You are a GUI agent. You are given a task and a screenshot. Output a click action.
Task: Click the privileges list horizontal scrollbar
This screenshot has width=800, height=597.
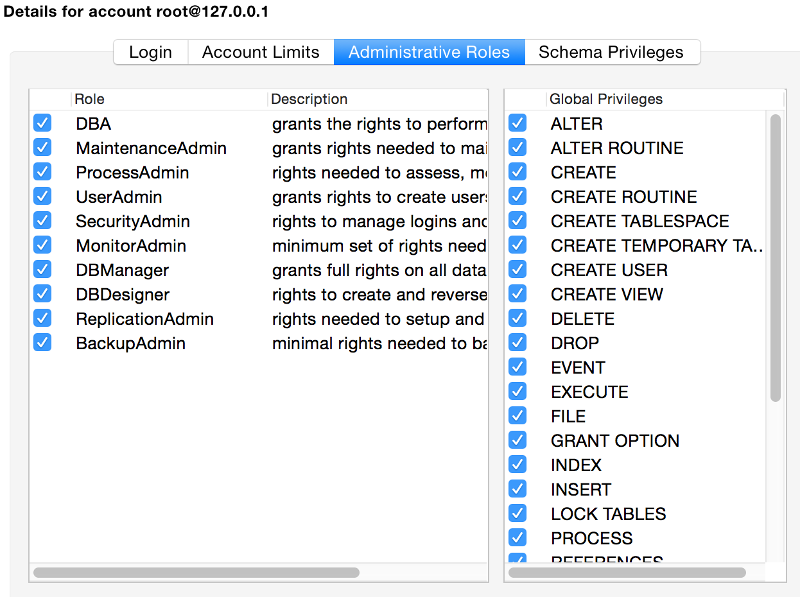627,573
